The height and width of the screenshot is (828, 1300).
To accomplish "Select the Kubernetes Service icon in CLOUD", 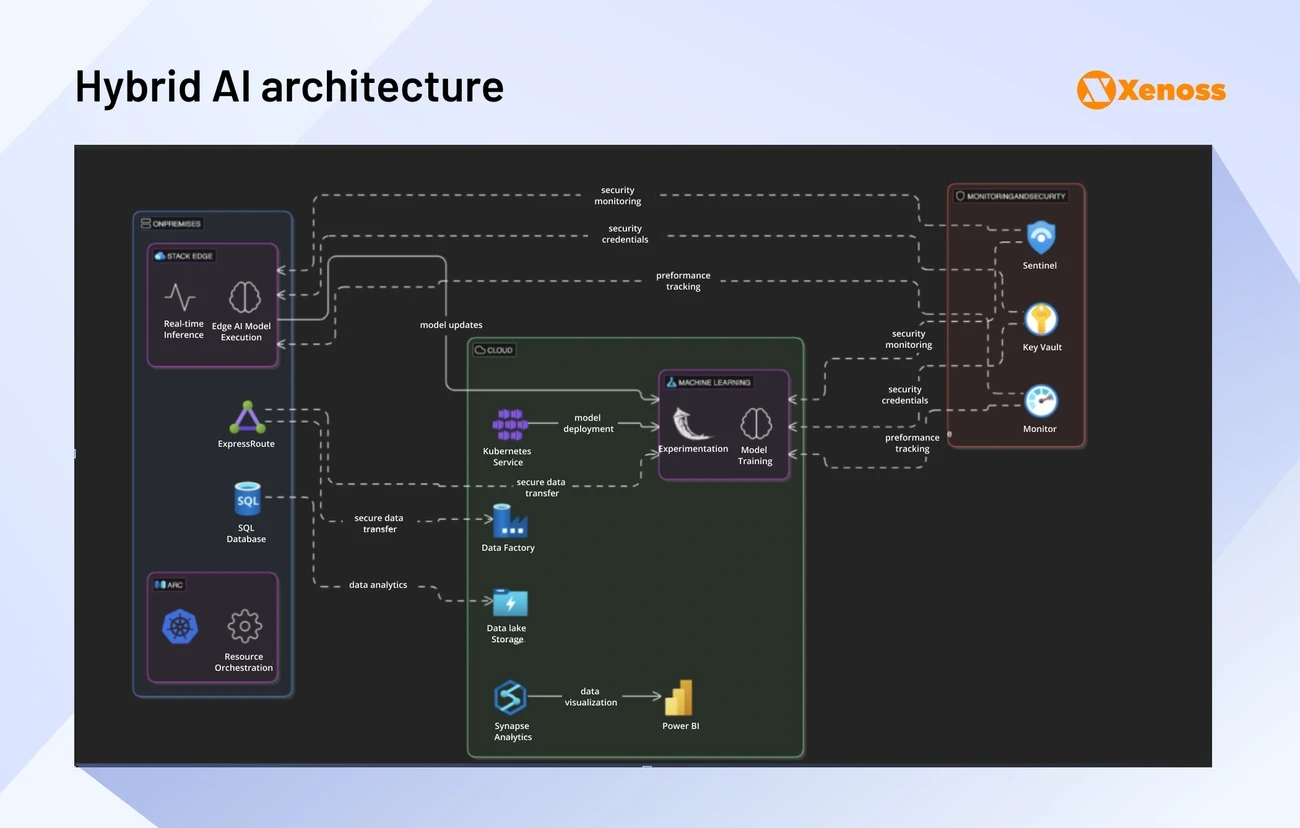I will (507, 423).
